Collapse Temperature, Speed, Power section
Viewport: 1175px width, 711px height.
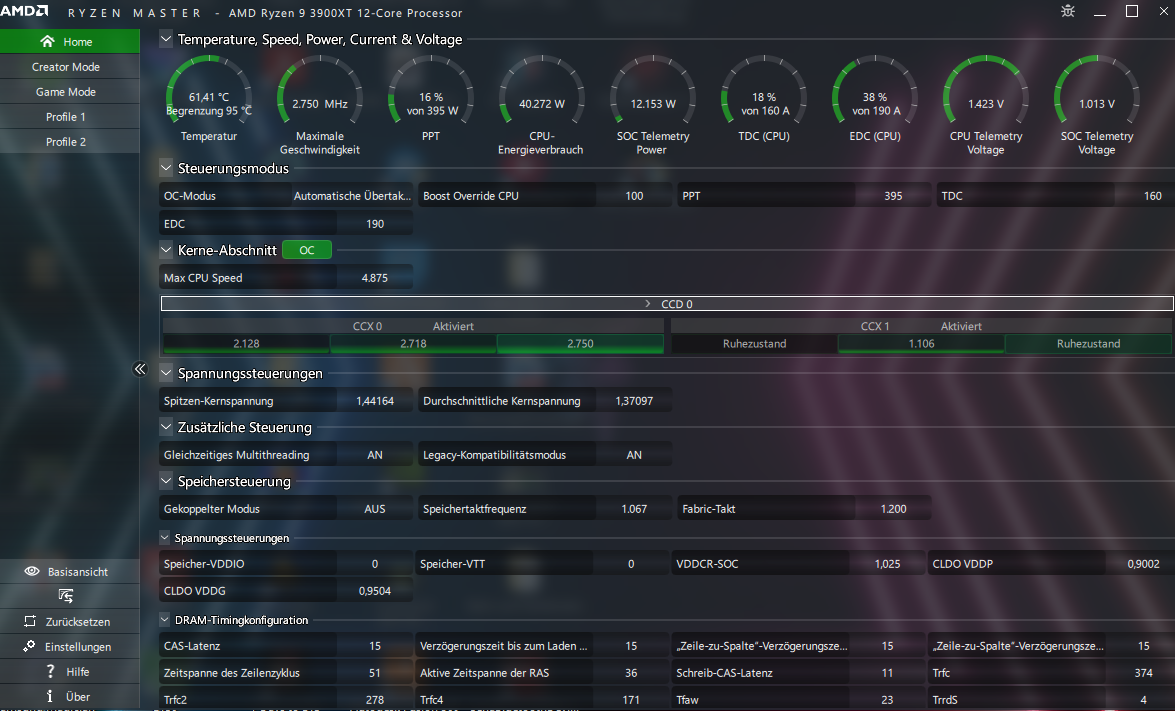(x=166, y=39)
